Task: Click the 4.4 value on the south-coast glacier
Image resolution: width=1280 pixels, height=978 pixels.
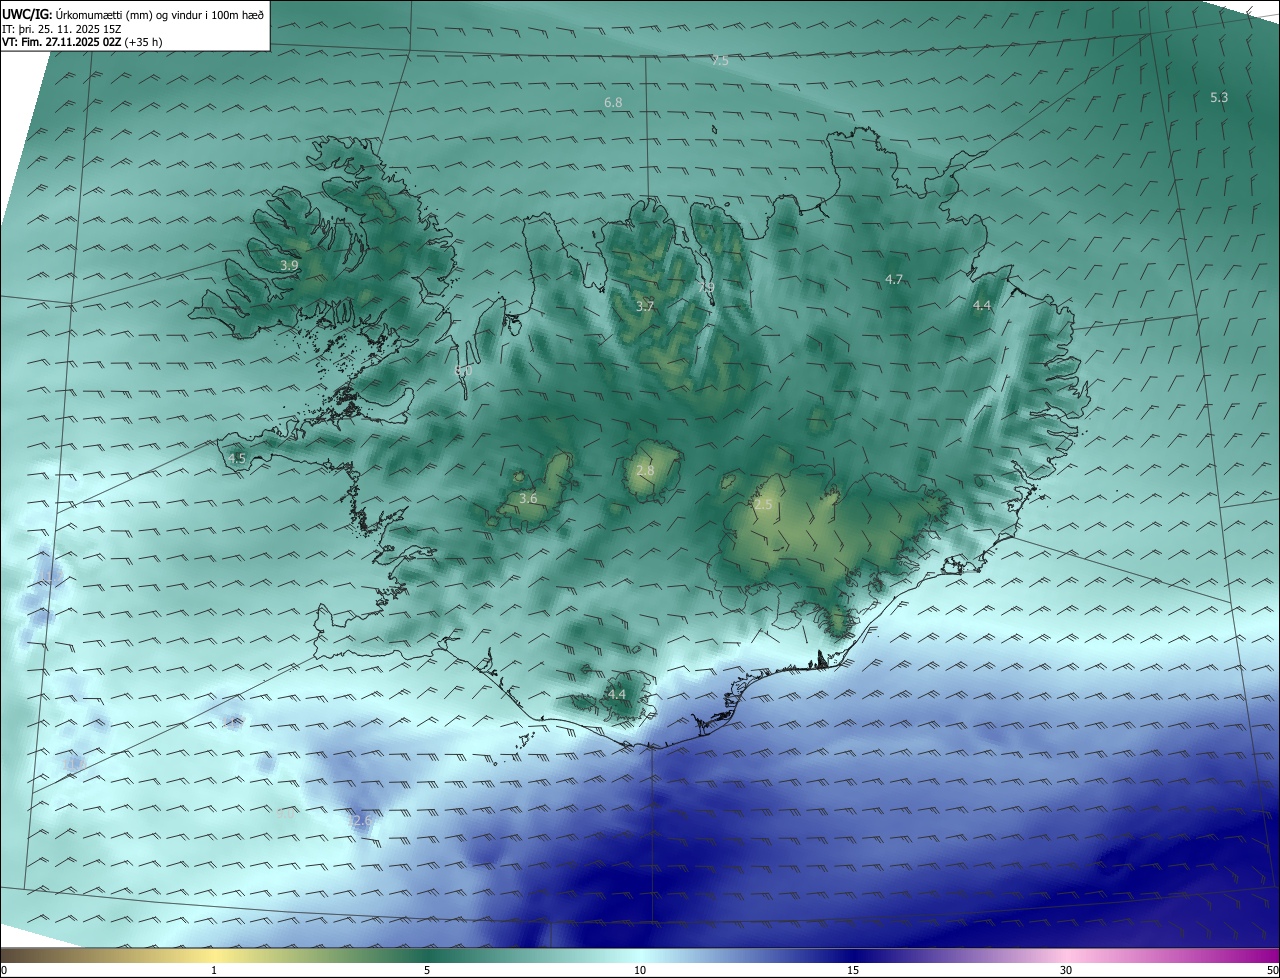Action: pyautogui.click(x=616, y=694)
